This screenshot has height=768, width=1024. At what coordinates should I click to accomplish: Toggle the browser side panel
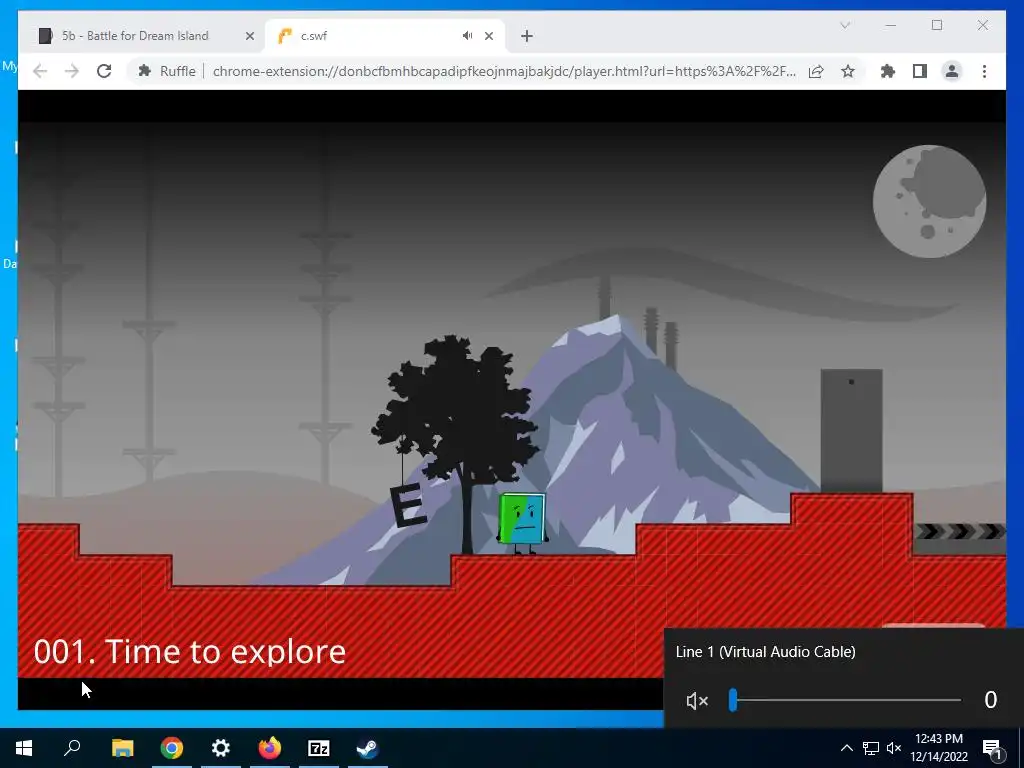(920, 71)
